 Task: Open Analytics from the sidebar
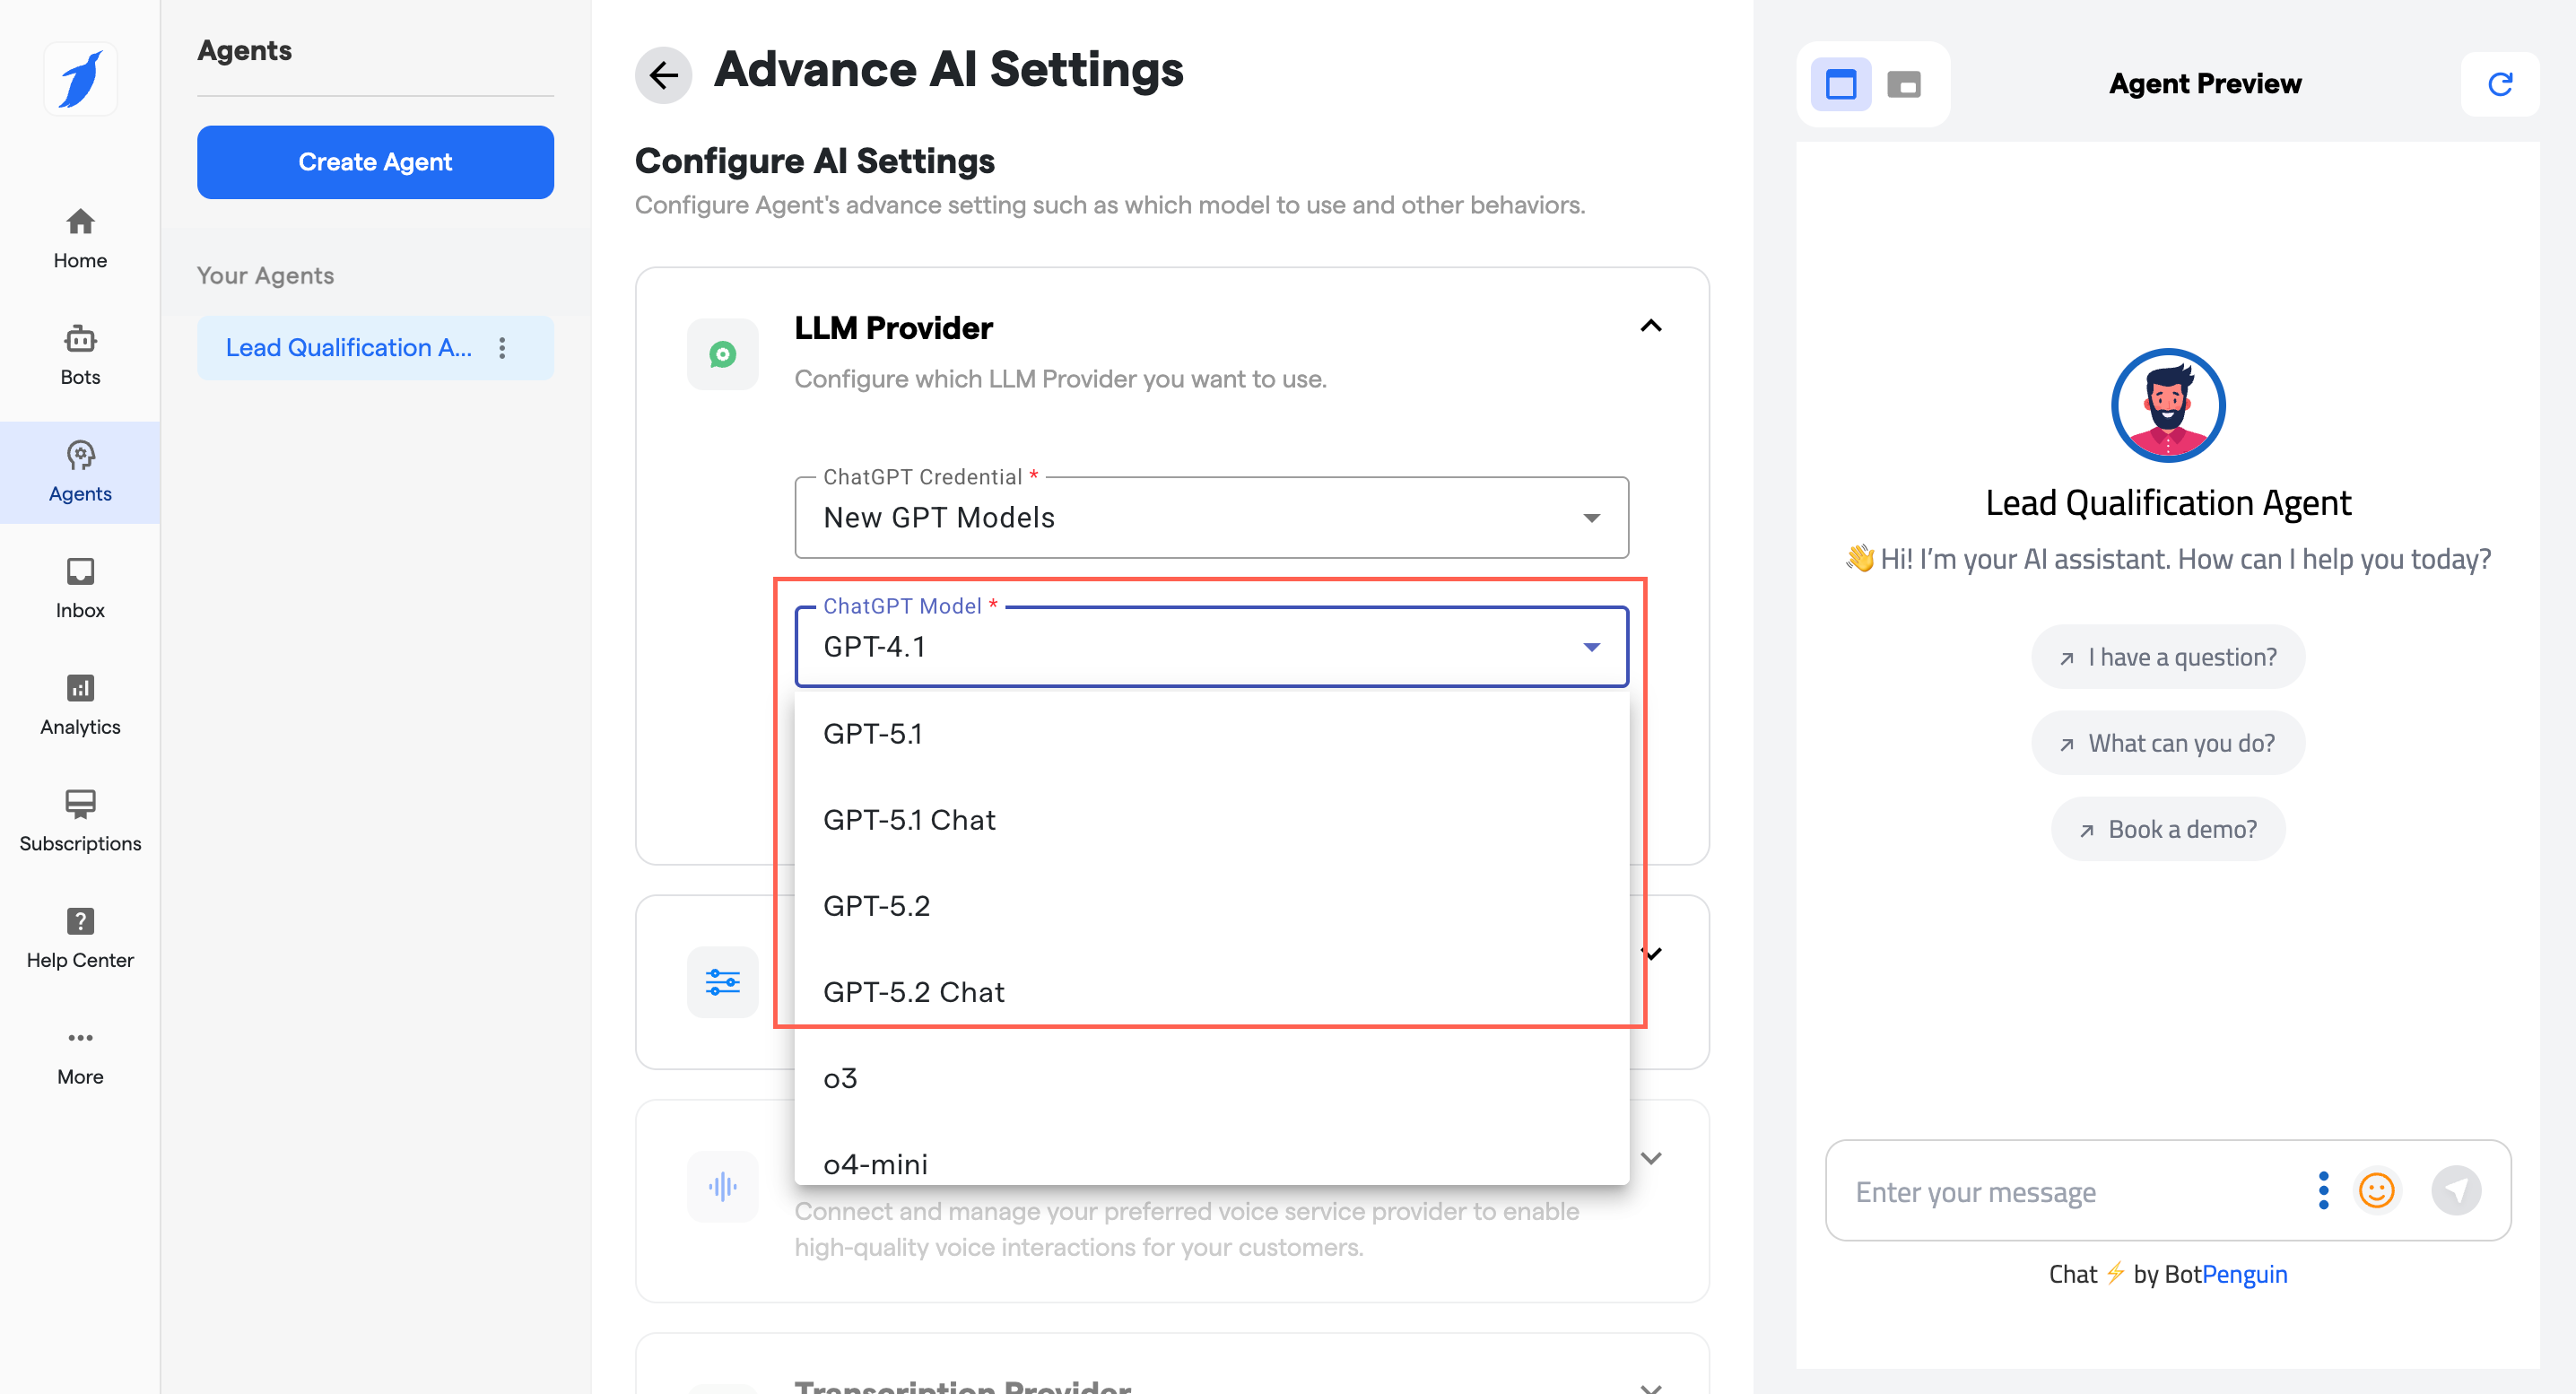[x=80, y=704]
